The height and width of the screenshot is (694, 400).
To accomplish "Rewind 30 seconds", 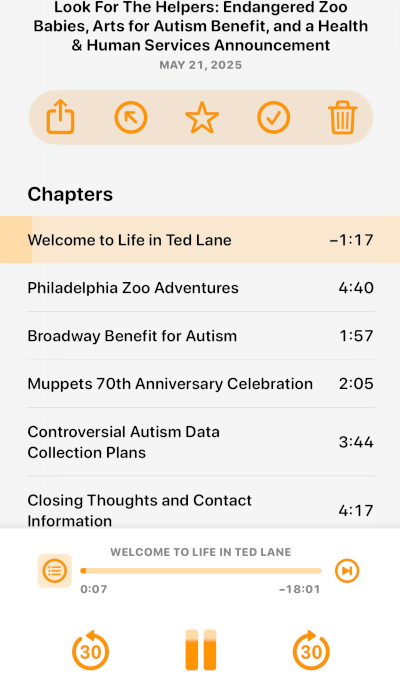I will (x=90, y=650).
